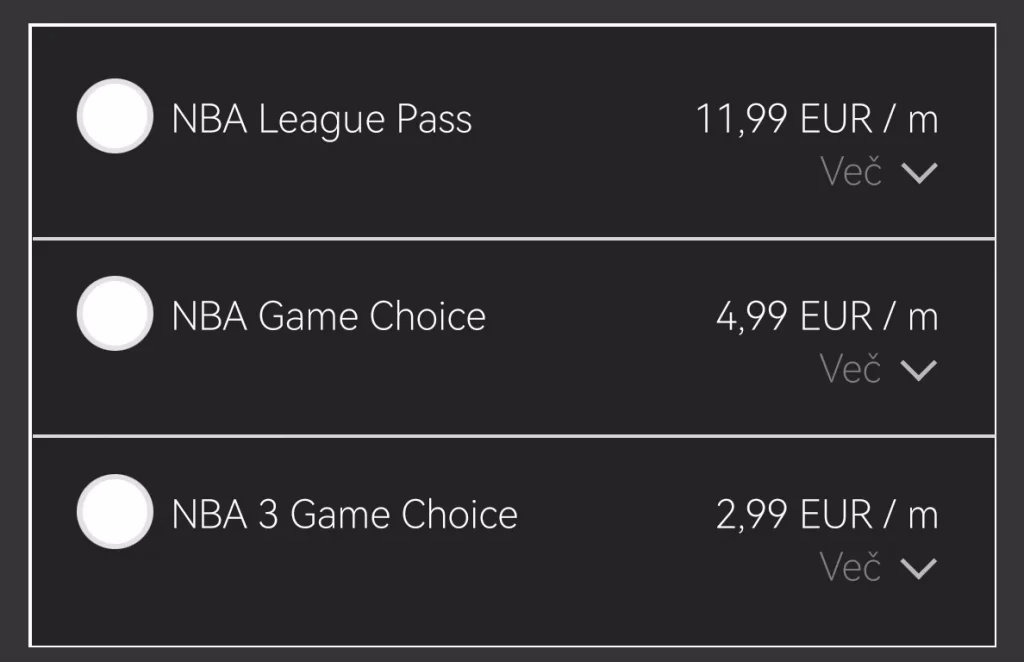Expand the chevron under the 11,99 EUR price

[918, 173]
